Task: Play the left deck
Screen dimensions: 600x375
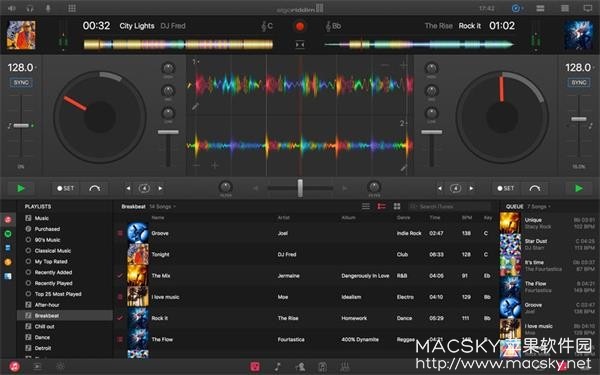Action: (x=21, y=188)
